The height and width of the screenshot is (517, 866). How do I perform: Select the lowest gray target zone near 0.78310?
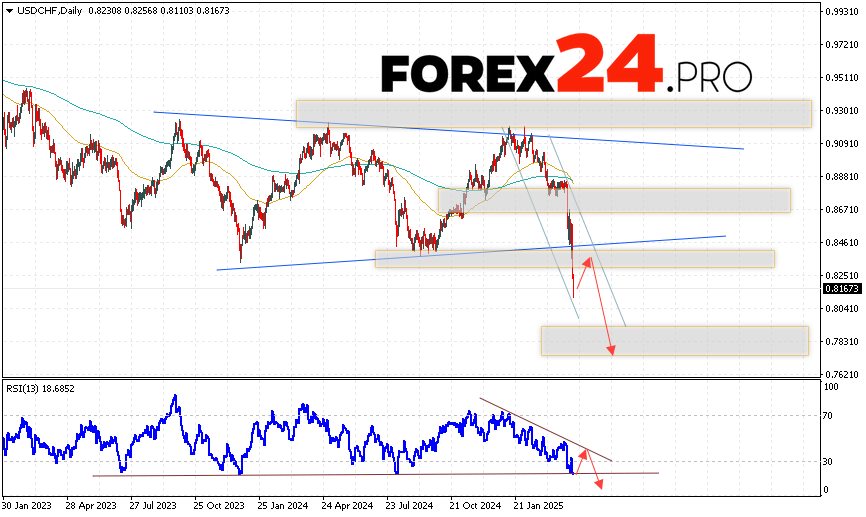[x=674, y=340]
